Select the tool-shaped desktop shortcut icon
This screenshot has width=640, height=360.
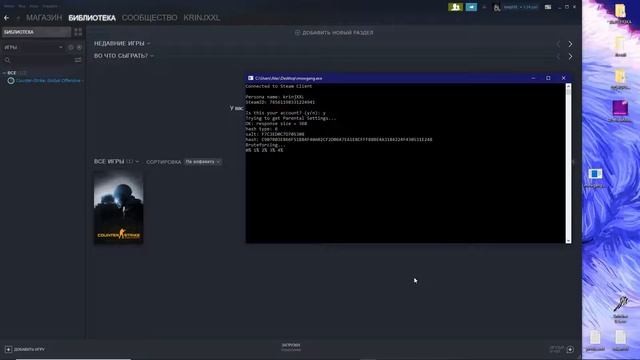(x=620, y=310)
